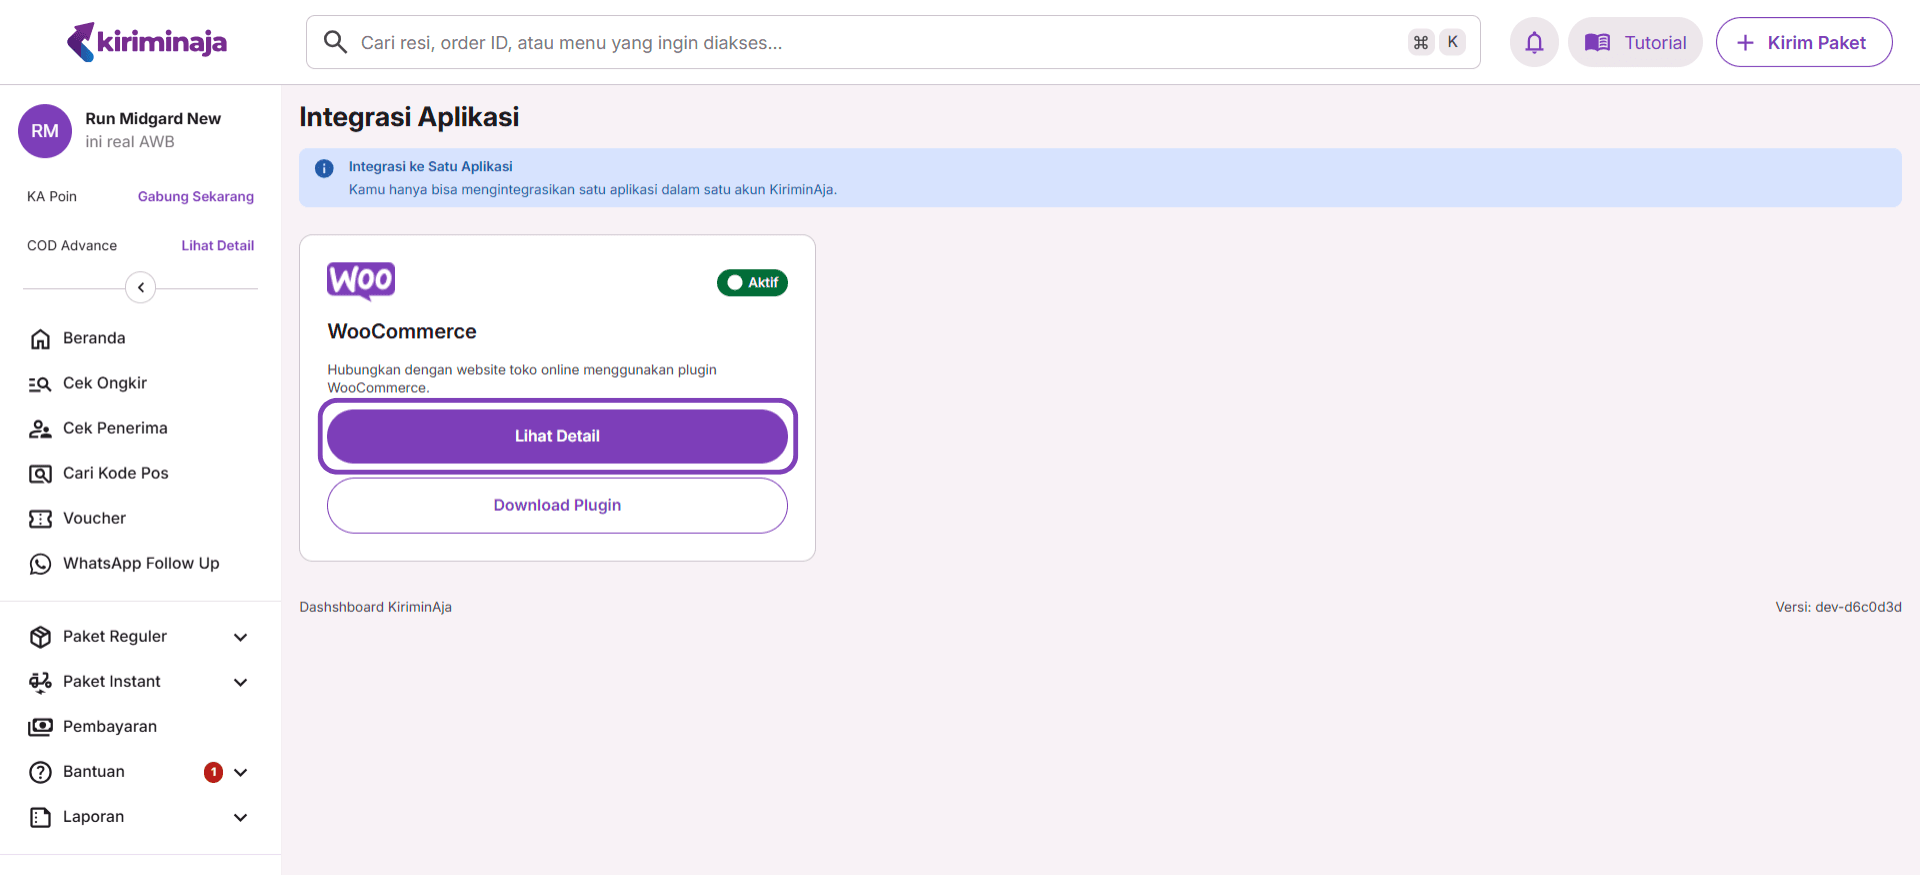Click the Download Plugin button
The height and width of the screenshot is (875, 1920).
(x=557, y=506)
